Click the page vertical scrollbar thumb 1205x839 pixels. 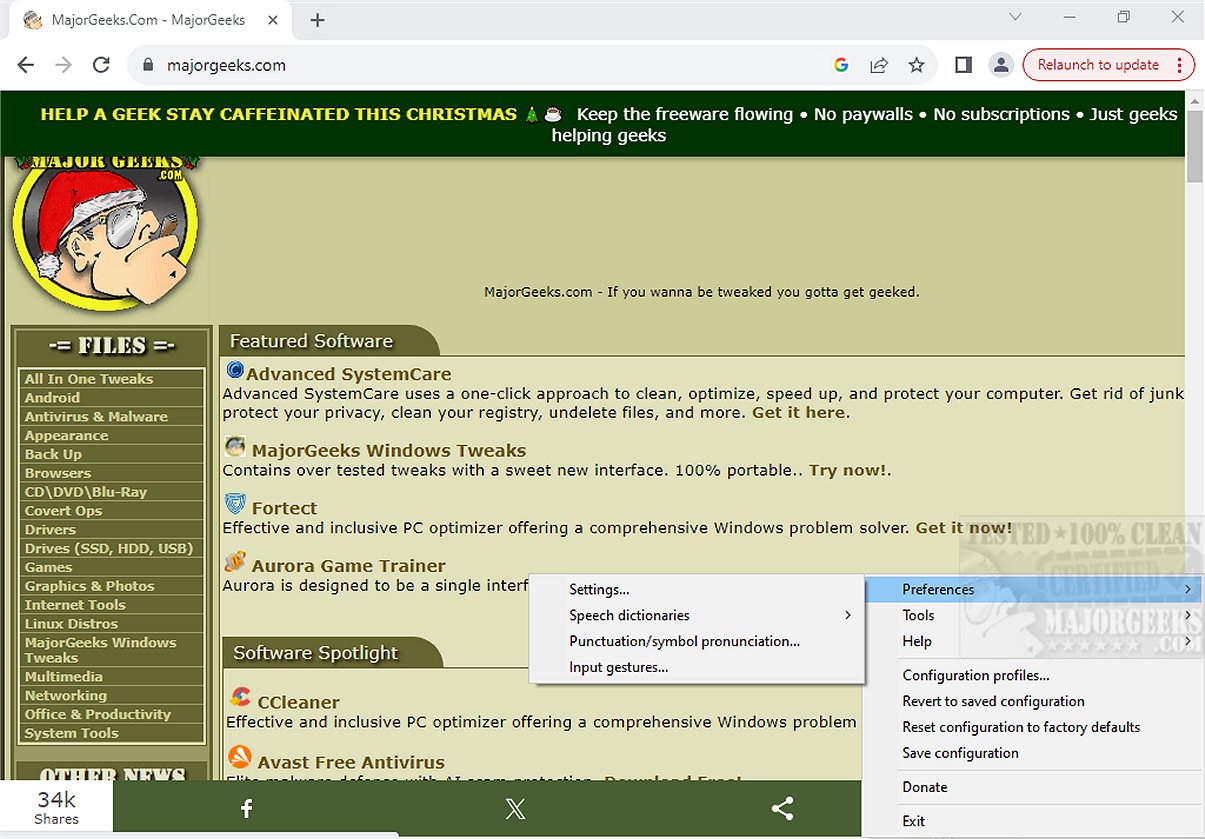[1195, 146]
